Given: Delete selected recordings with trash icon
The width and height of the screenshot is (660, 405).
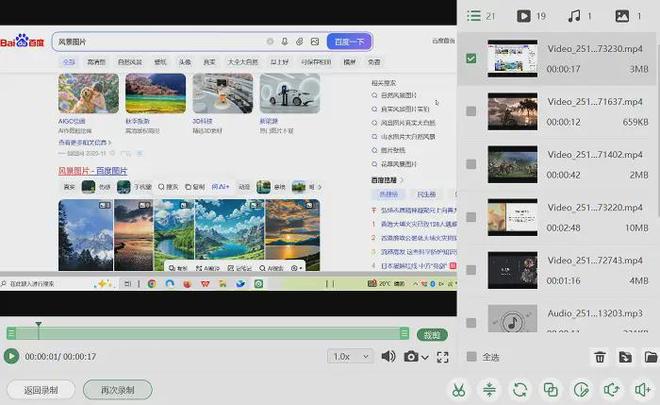Looking at the screenshot, I should point(600,357).
